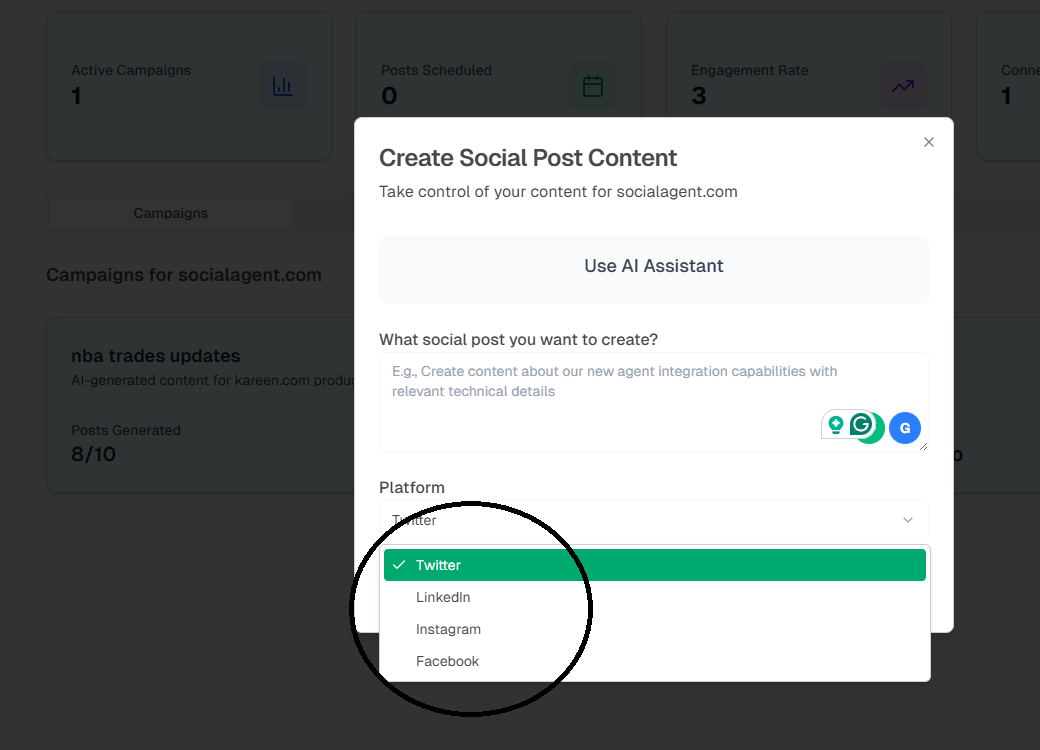Select the Facebook platform option
The image size is (1040, 750).
447,661
